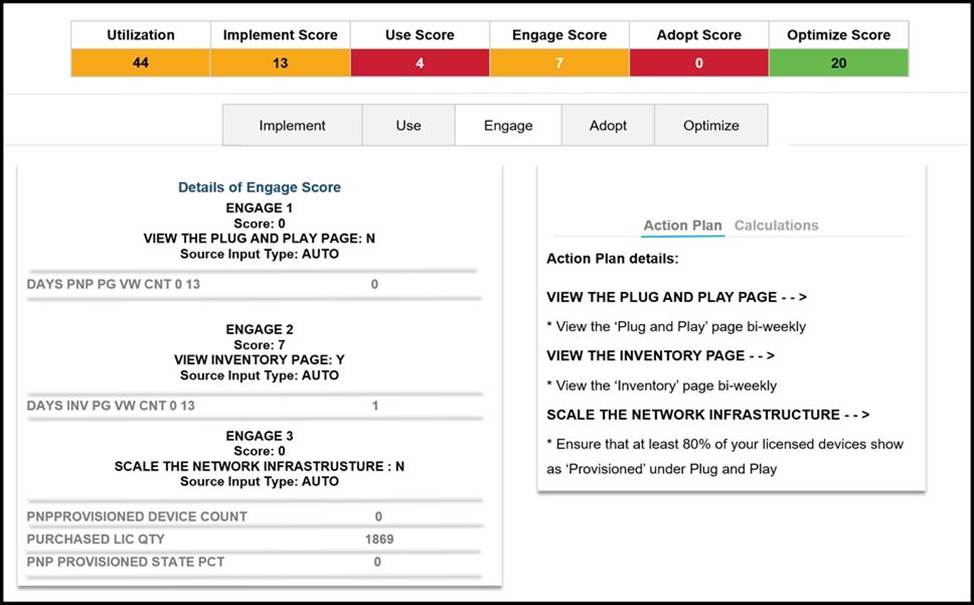The width and height of the screenshot is (974, 605).
Task: Click the Details of Engage Score title
Action: point(259,187)
